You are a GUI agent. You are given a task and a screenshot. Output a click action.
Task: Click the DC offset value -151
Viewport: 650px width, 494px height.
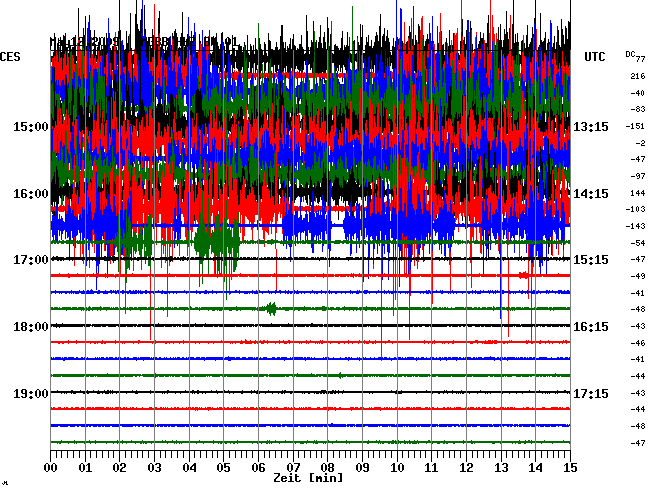click(x=636, y=126)
